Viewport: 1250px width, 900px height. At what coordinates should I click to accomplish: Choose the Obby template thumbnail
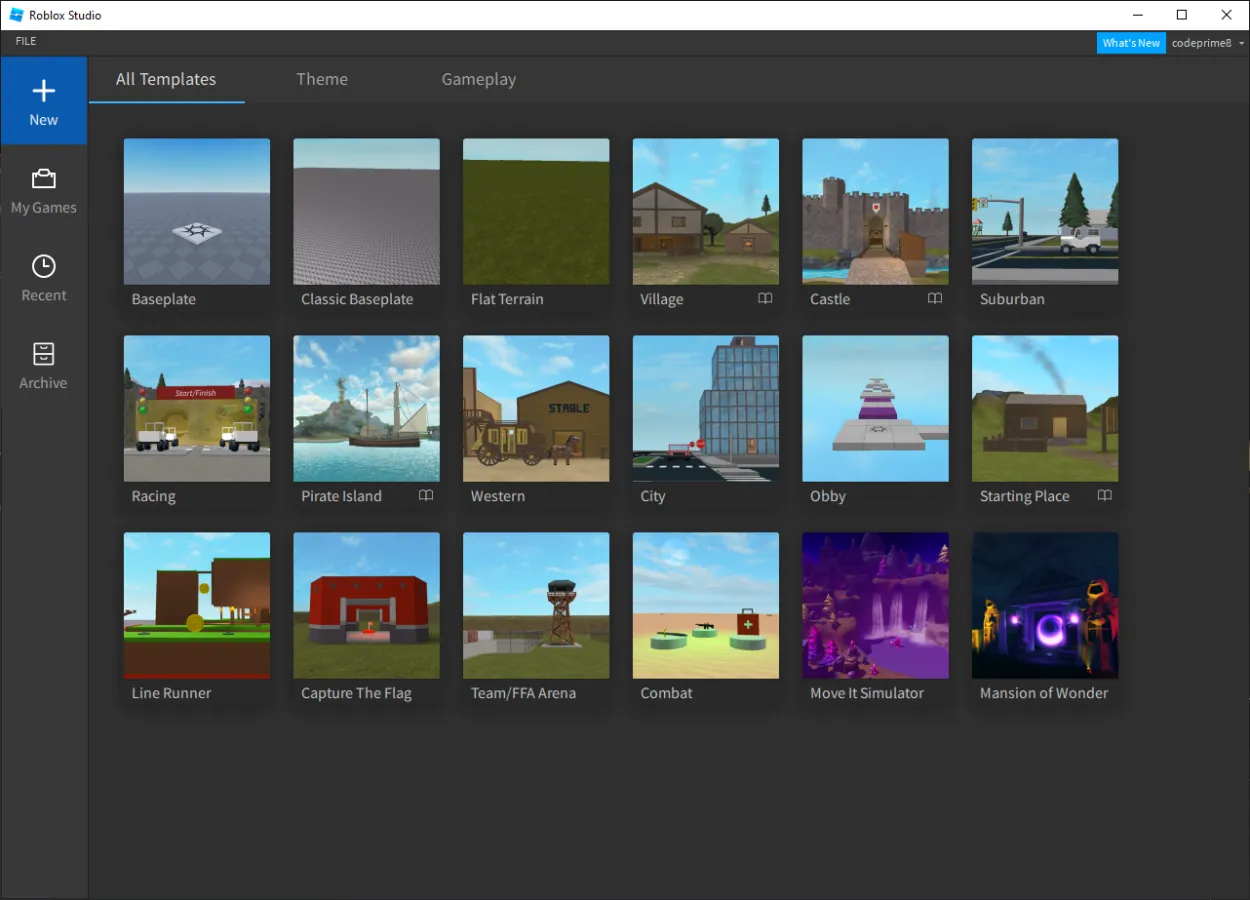pos(875,408)
